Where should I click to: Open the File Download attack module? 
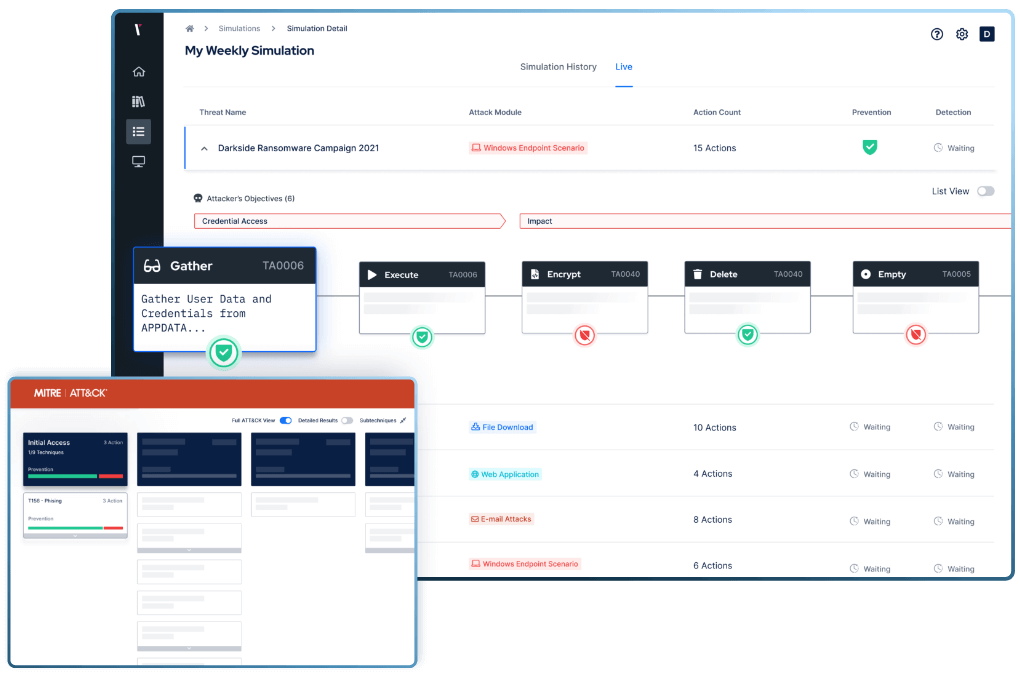(503, 427)
